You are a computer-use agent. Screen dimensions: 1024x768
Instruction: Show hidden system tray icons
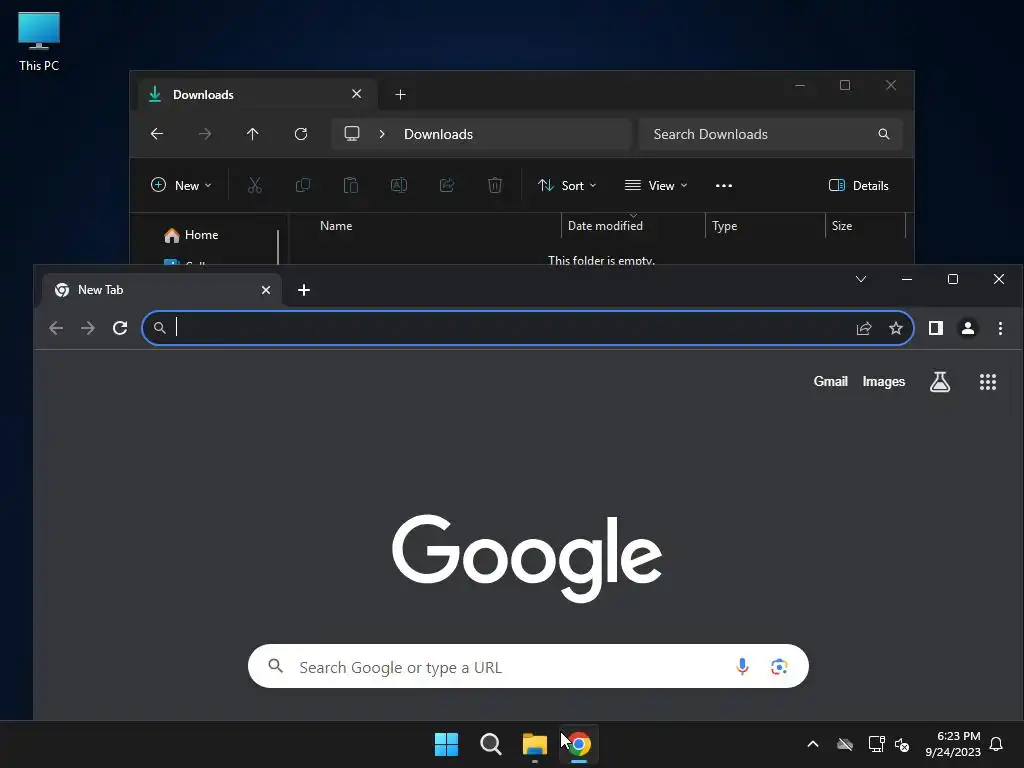[x=813, y=744]
